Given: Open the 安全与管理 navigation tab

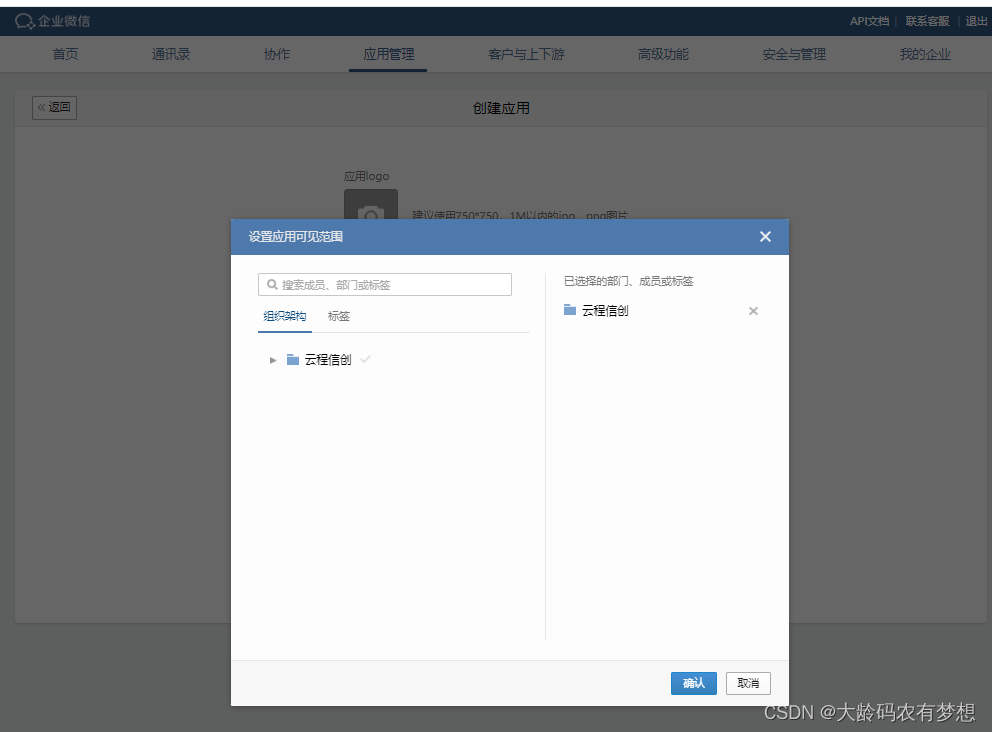Looking at the screenshot, I should tap(794, 54).
